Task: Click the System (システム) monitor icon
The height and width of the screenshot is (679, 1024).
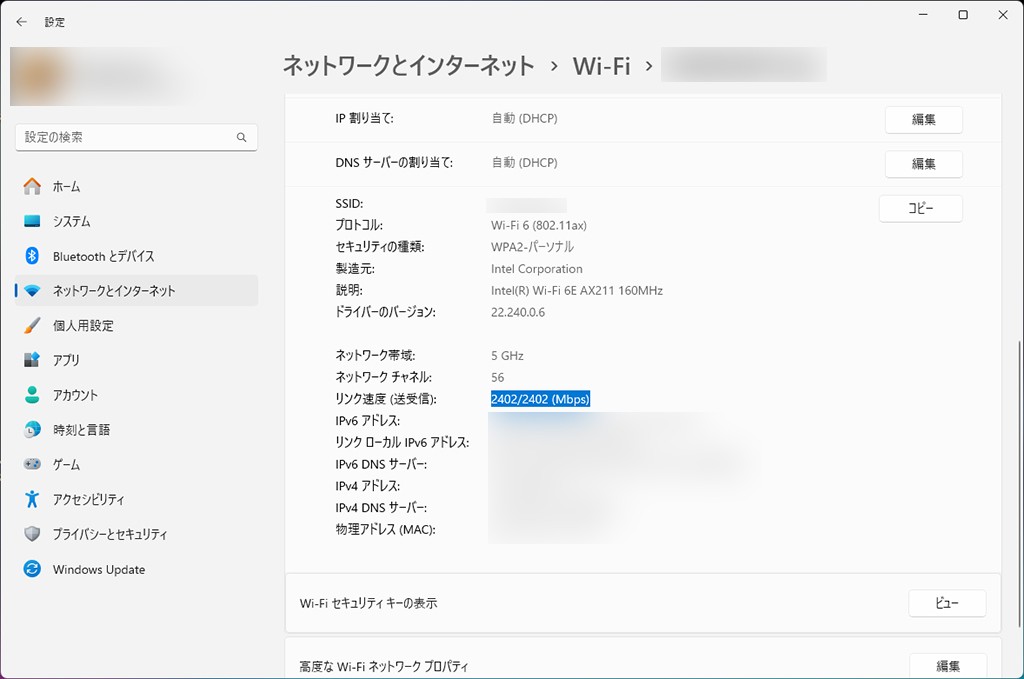Action: pos(33,222)
